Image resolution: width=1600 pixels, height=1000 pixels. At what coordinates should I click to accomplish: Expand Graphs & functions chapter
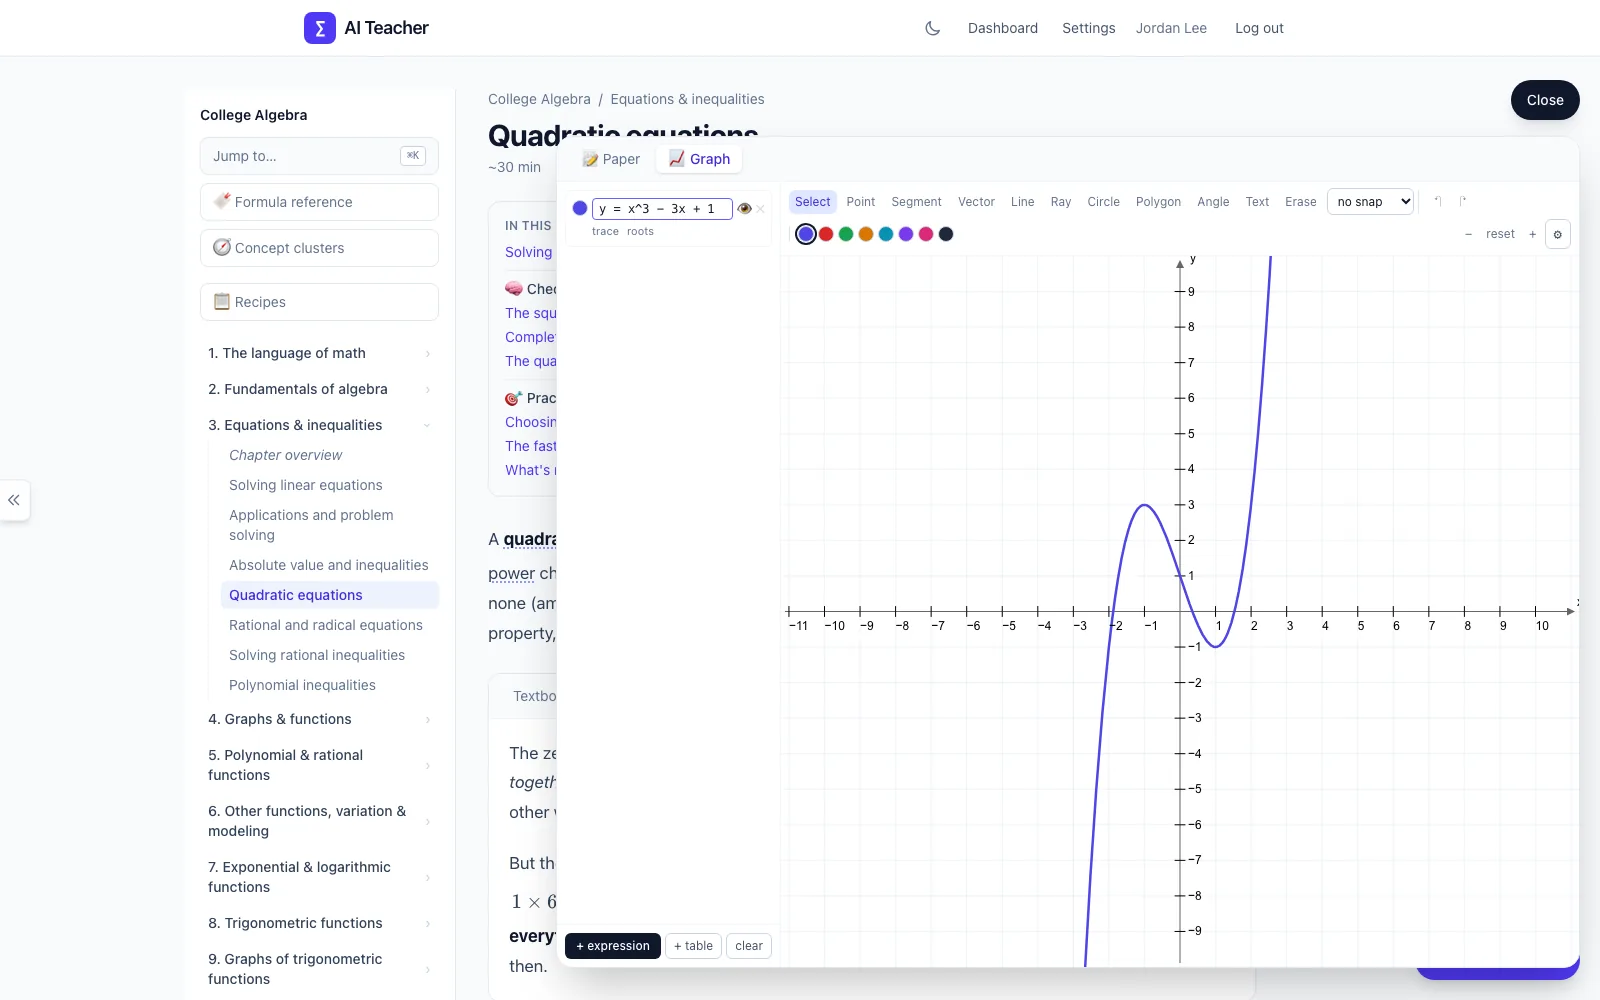319,719
